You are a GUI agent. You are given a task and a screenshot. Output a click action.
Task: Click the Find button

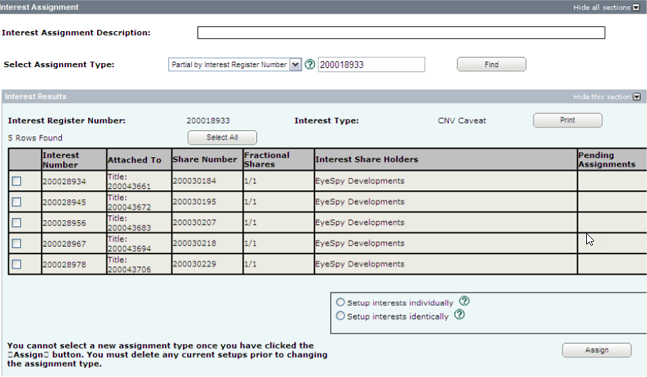(x=491, y=64)
